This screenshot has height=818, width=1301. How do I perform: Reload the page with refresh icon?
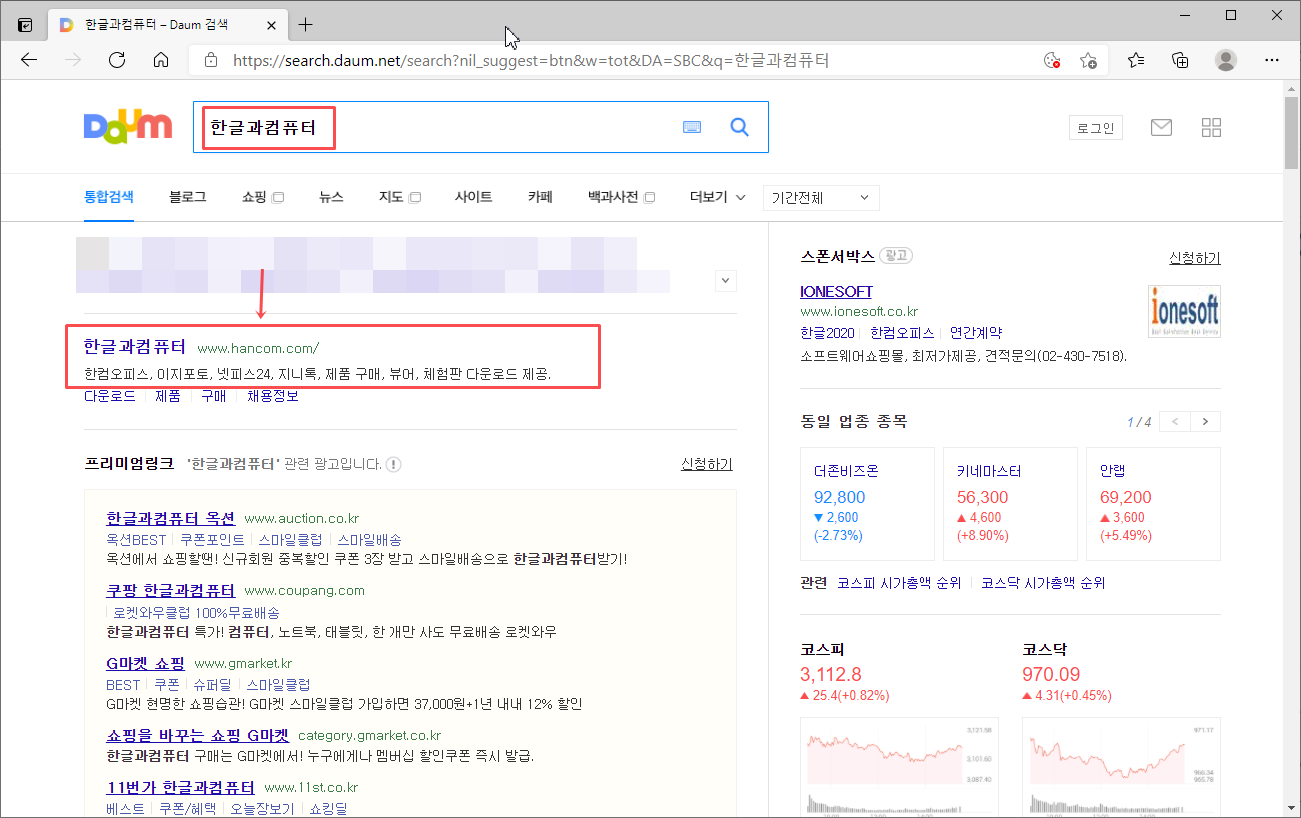(x=117, y=60)
